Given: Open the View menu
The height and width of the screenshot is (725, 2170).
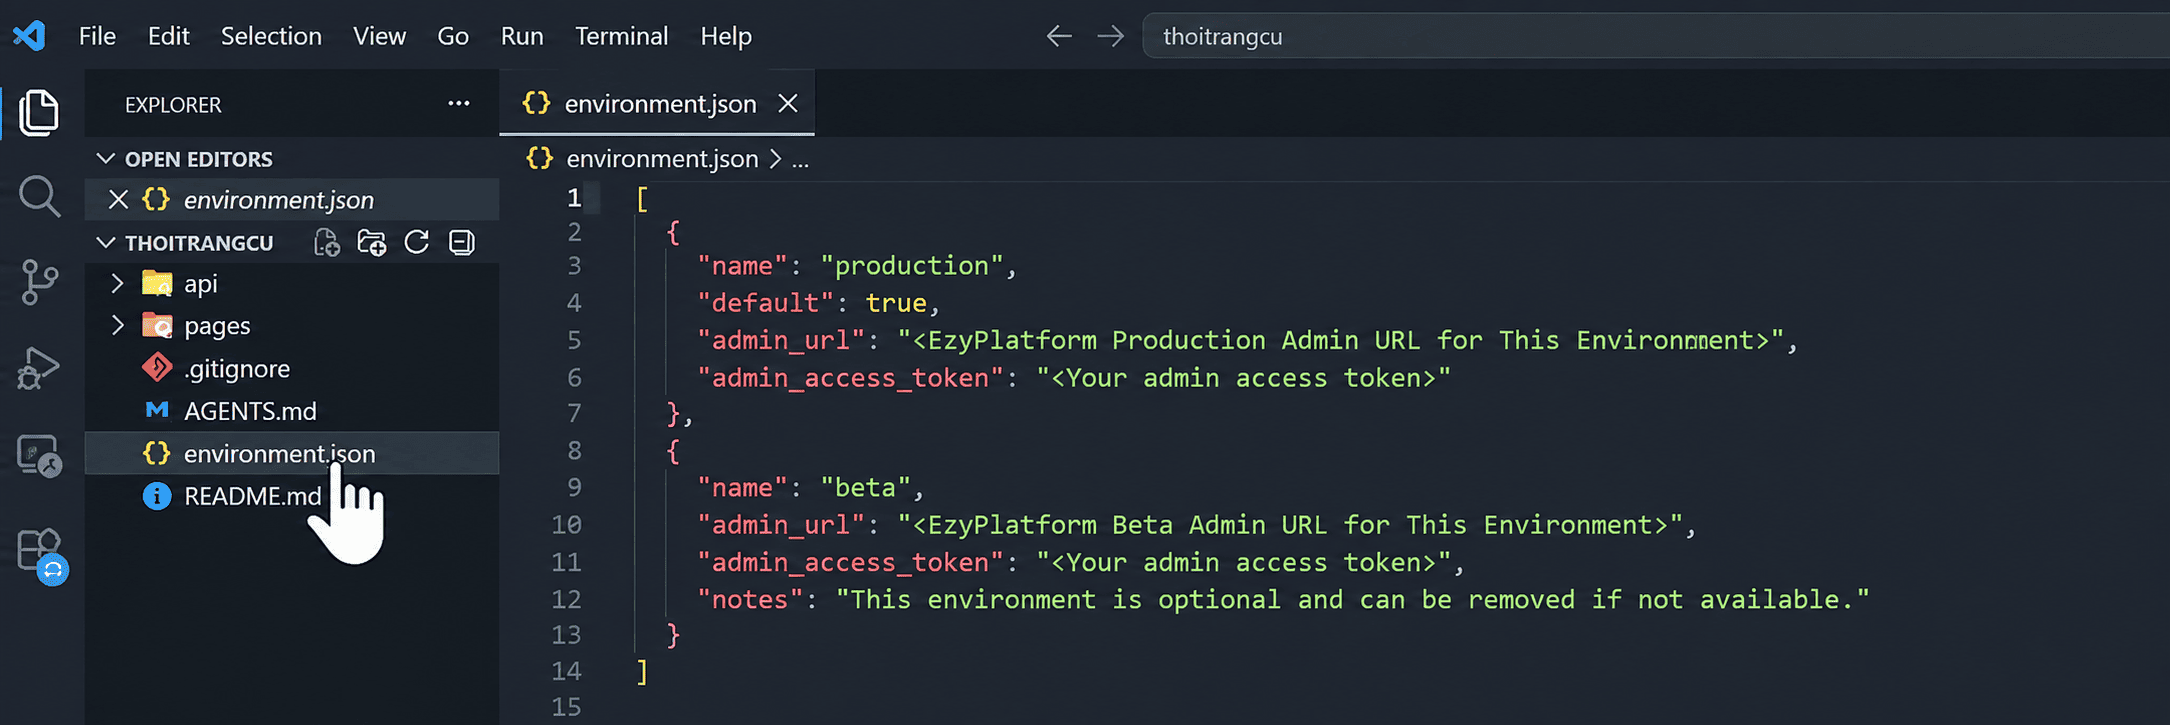Looking at the screenshot, I should point(379,36).
